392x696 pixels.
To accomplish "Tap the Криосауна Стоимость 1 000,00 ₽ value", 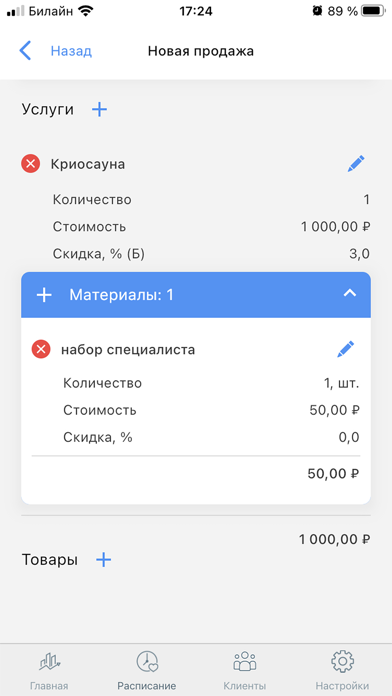I will pyautogui.click(x=335, y=227).
